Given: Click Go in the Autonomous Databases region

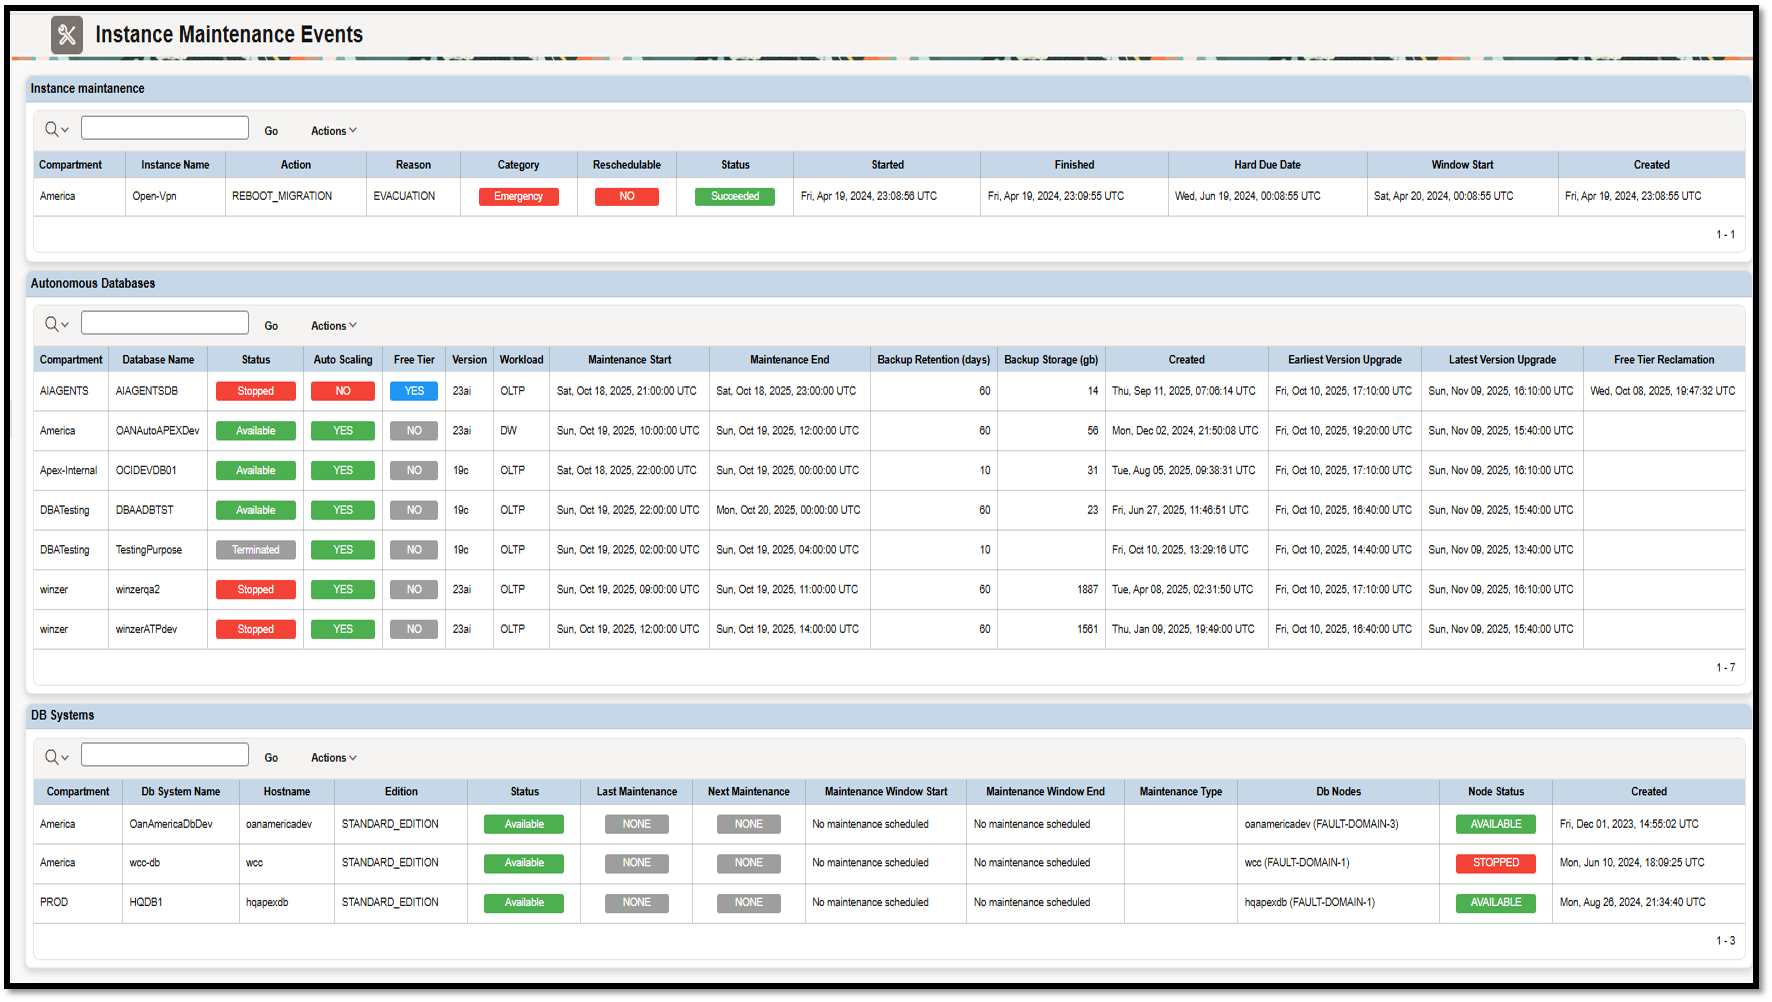Looking at the screenshot, I should (271, 324).
